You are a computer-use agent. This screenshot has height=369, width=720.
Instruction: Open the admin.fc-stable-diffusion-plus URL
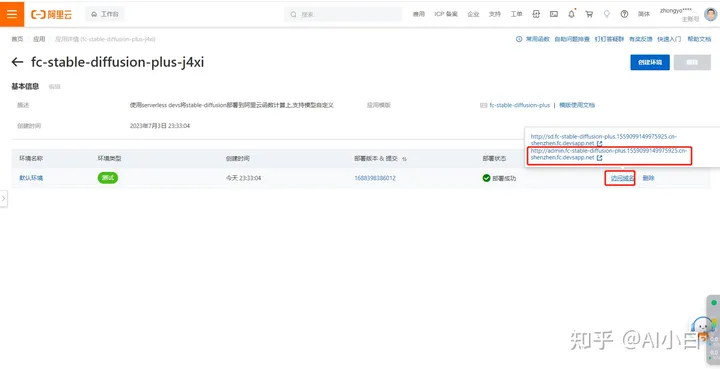609,154
